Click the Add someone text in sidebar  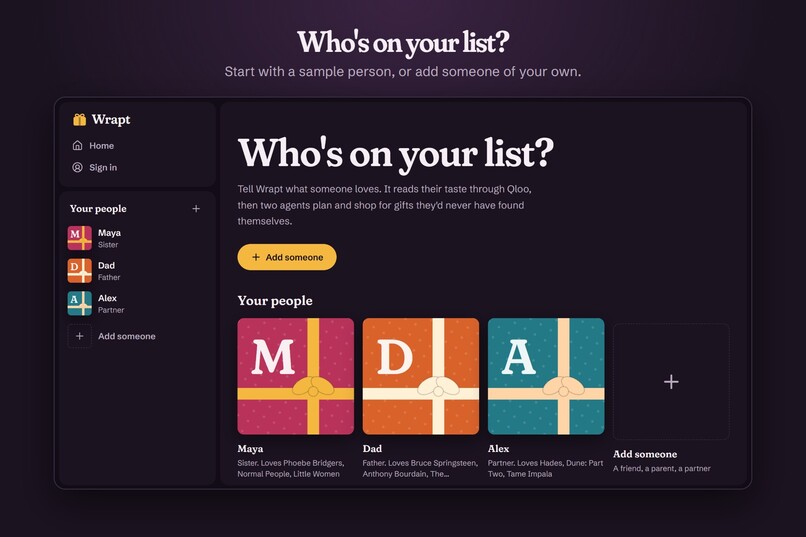(x=126, y=336)
